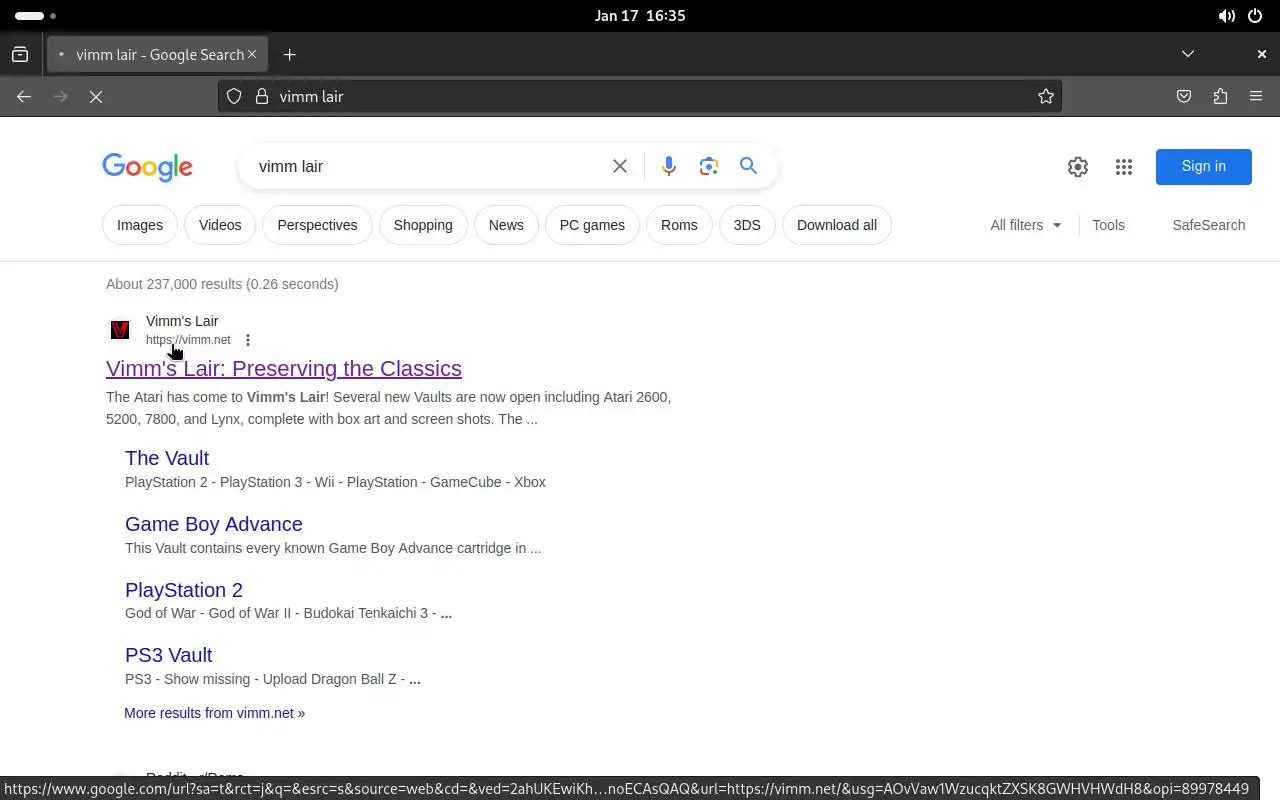This screenshot has height=800, width=1280.
Task: Click the Google logo
Action: [147, 167]
